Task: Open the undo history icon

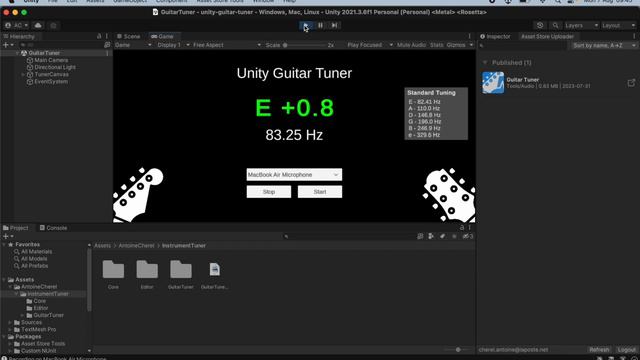Action: (x=540, y=25)
